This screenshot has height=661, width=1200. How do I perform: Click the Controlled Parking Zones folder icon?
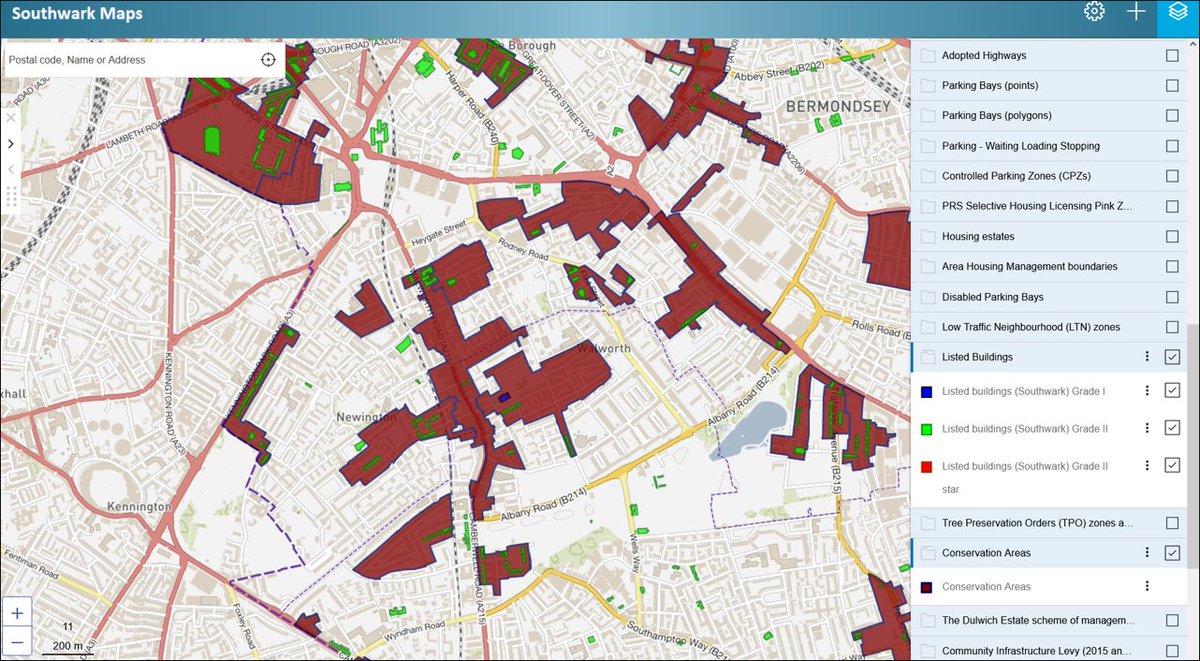click(927, 176)
